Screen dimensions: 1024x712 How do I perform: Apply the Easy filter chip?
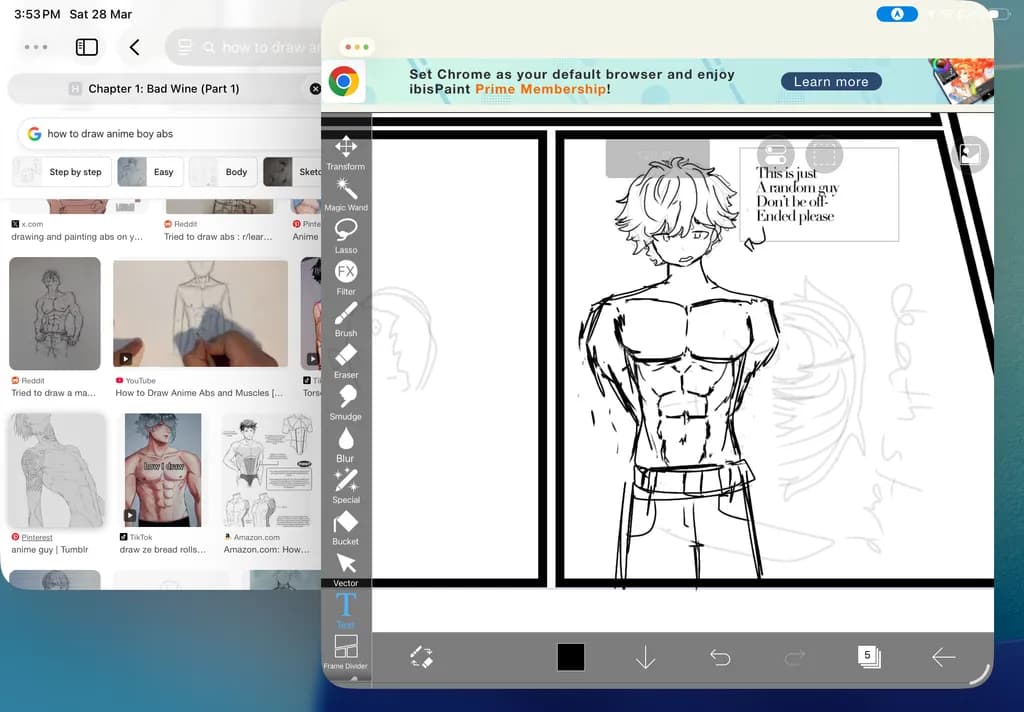[150, 172]
